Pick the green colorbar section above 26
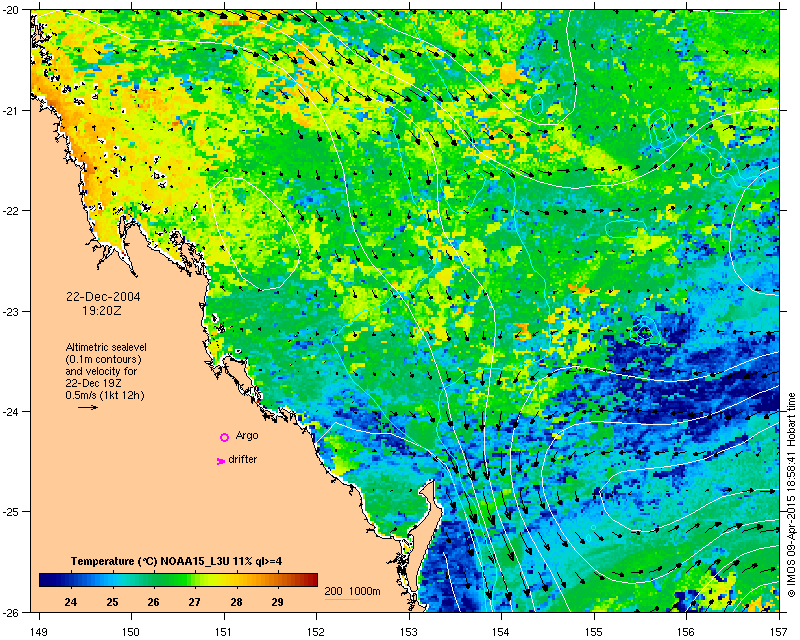The width and height of the screenshot is (800, 640). click(154, 580)
